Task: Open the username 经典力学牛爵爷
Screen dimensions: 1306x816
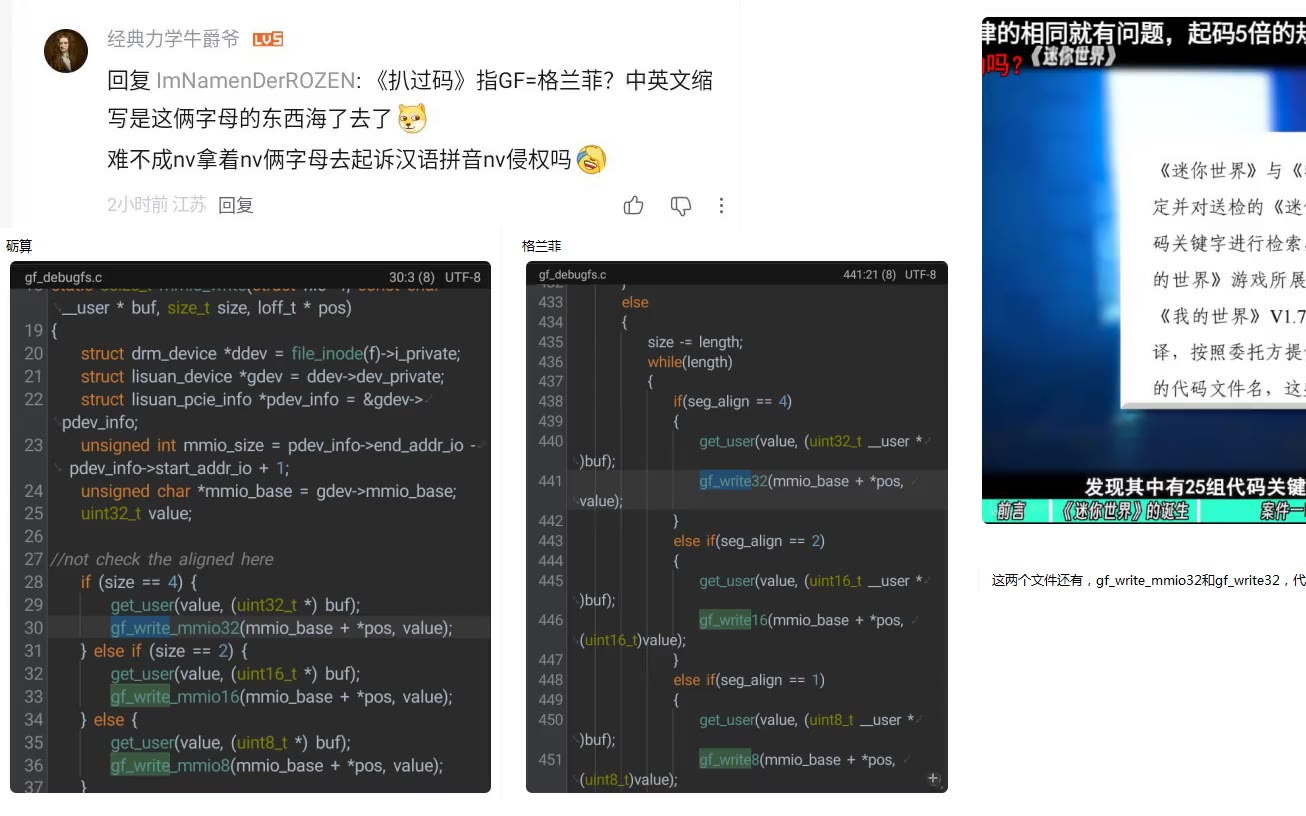Action: click(x=174, y=39)
